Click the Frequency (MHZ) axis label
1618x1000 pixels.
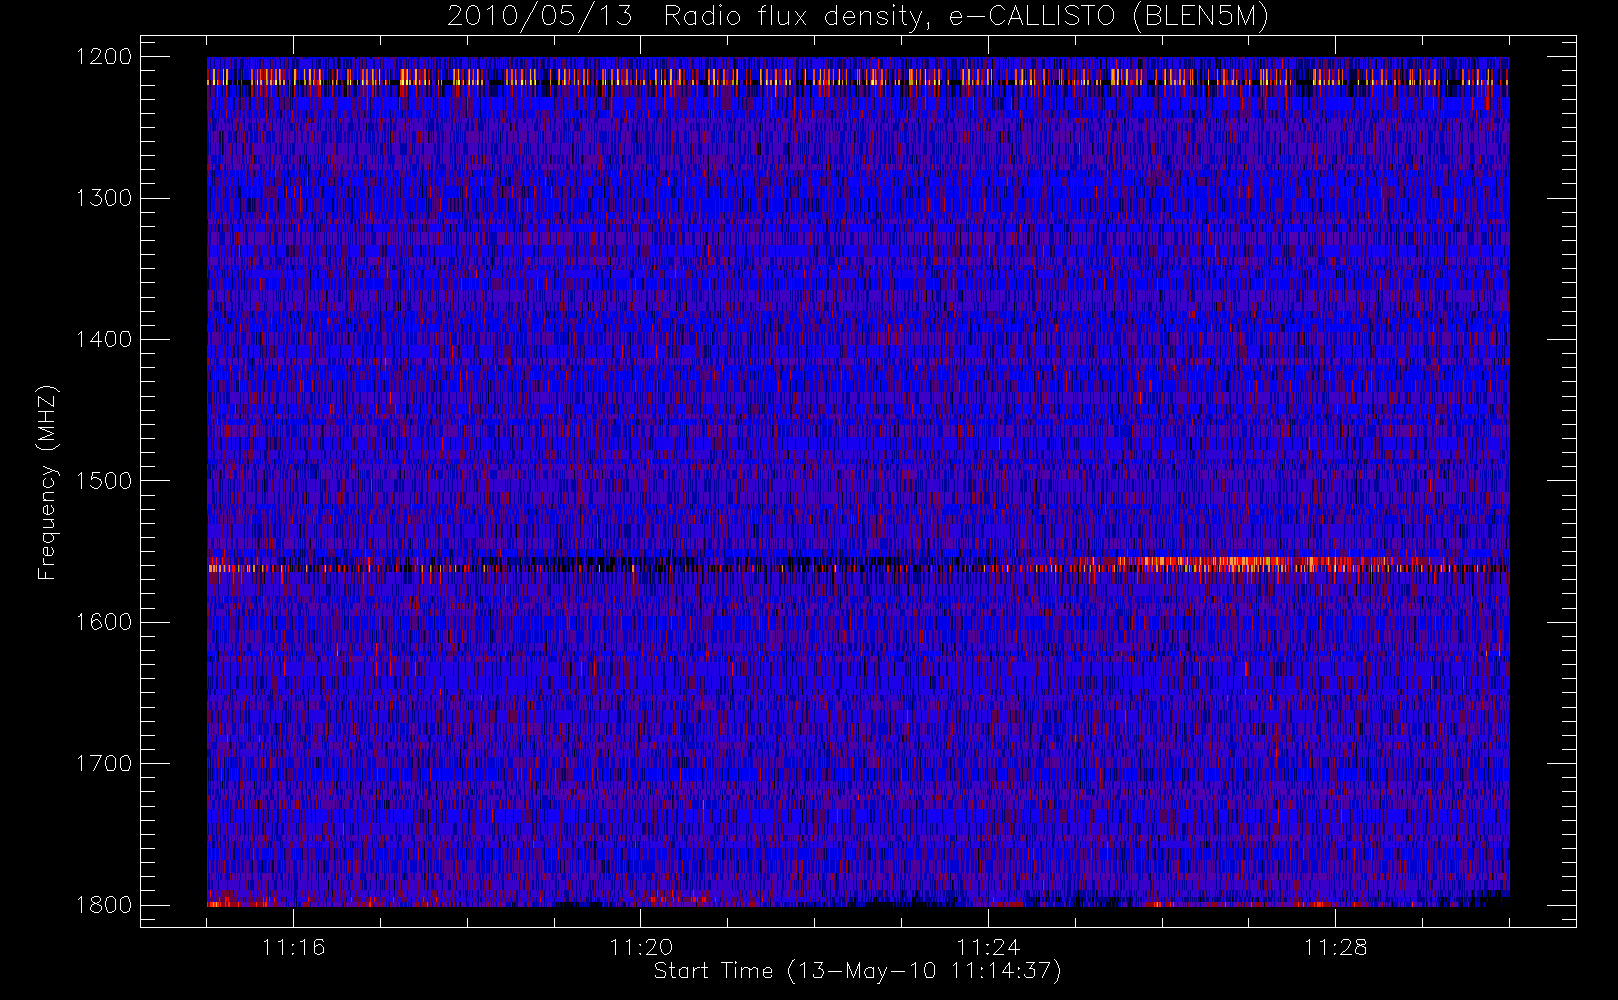click(x=46, y=483)
